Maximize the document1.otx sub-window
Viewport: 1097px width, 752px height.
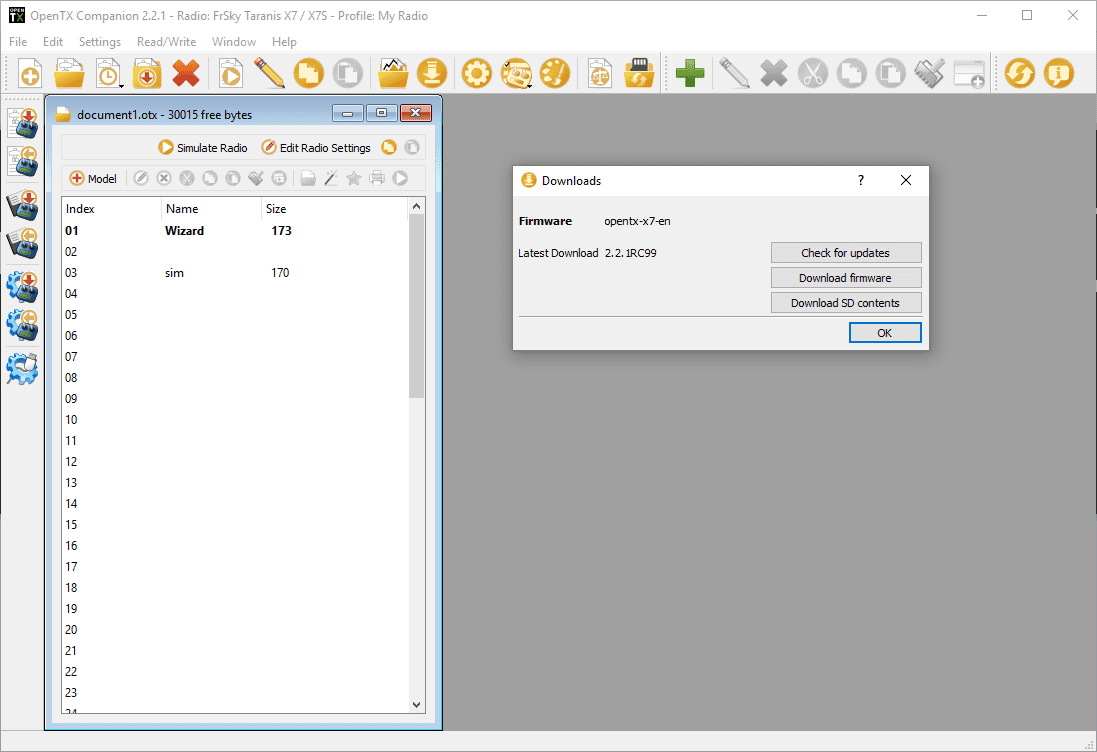coord(381,113)
